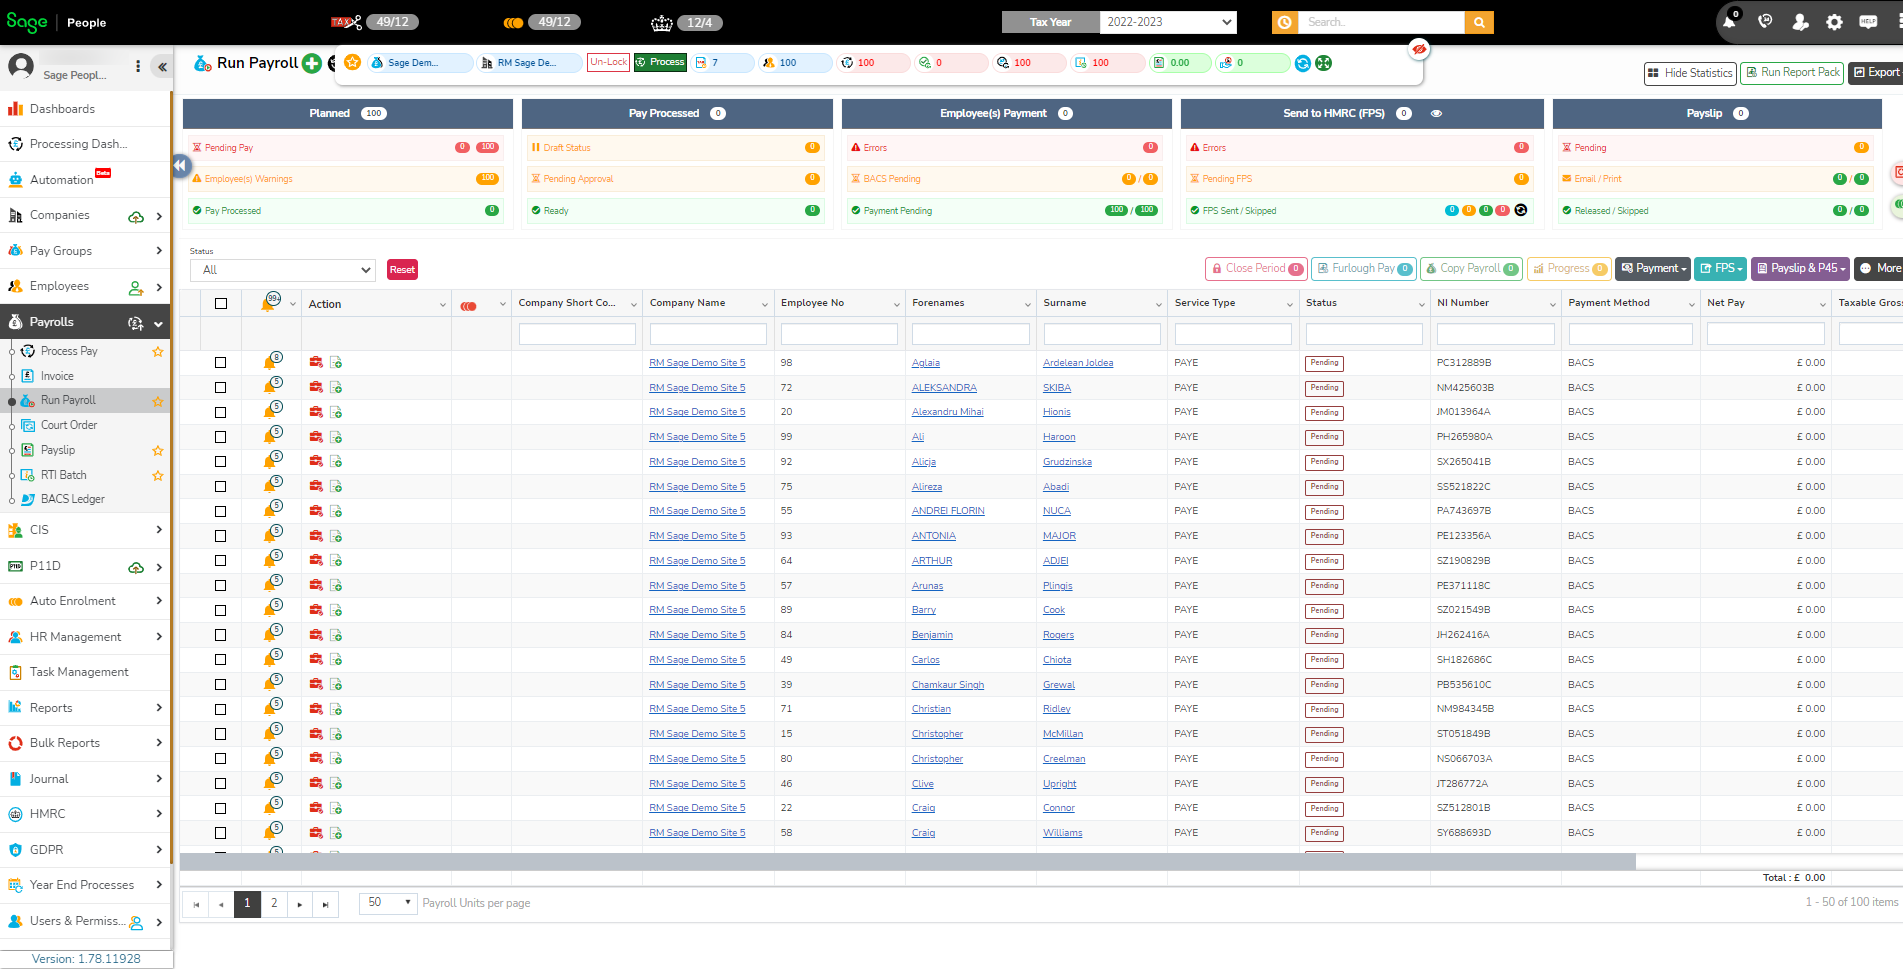
Task: Click the star next to RTI Batch
Action: [x=157, y=476]
